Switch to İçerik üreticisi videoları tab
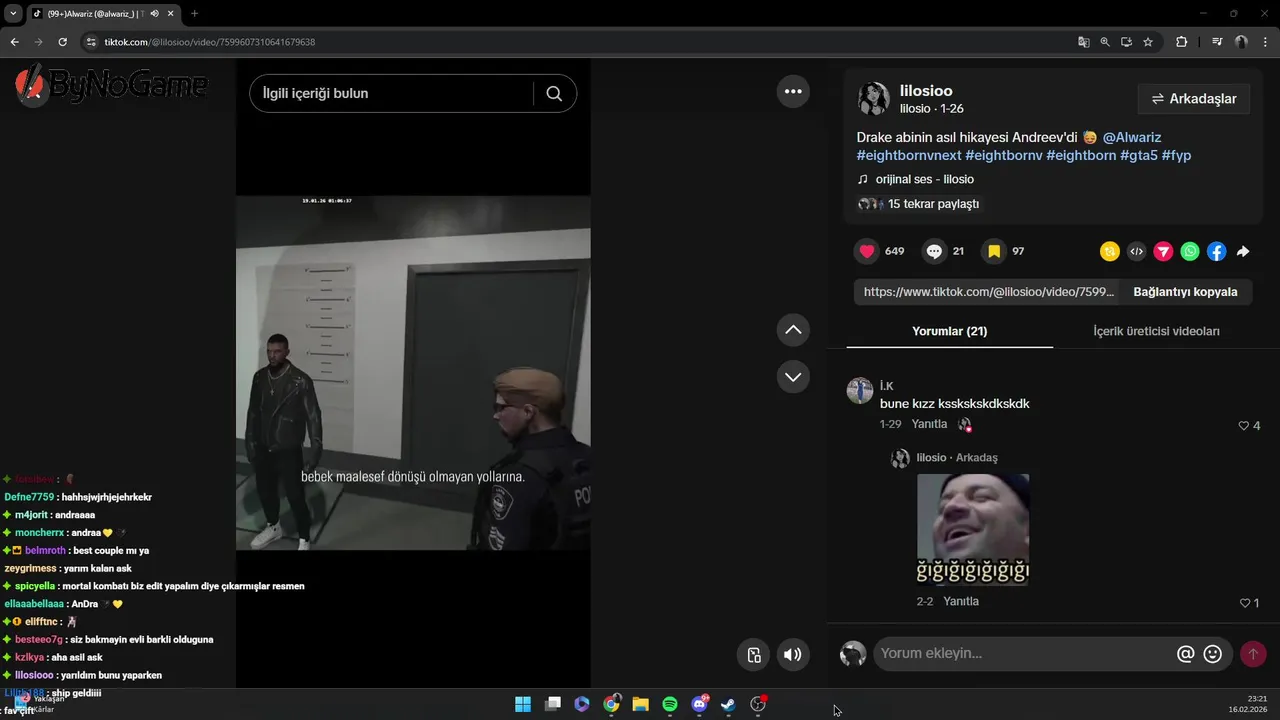The width and height of the screenshot is (1280, 720). [1156, 331]
